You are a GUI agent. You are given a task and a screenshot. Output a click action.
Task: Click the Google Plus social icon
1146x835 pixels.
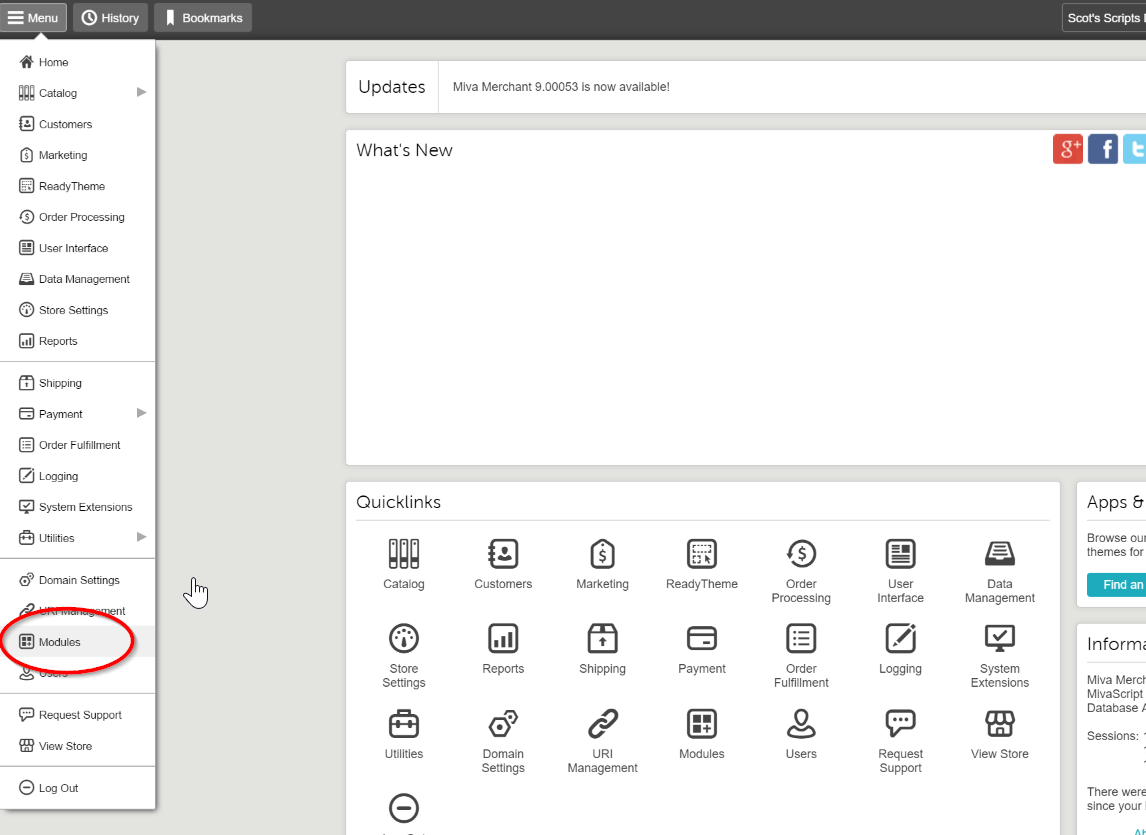1068,149
